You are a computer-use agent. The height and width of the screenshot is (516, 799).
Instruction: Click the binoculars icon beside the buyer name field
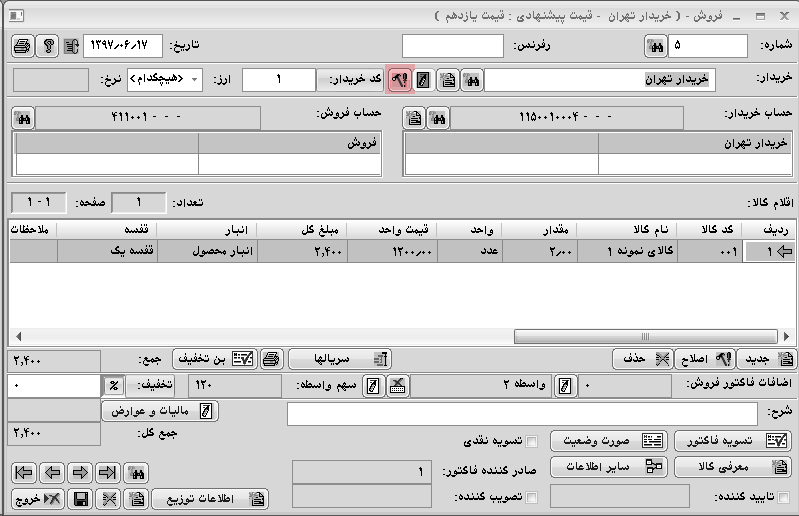click(472, 80)
